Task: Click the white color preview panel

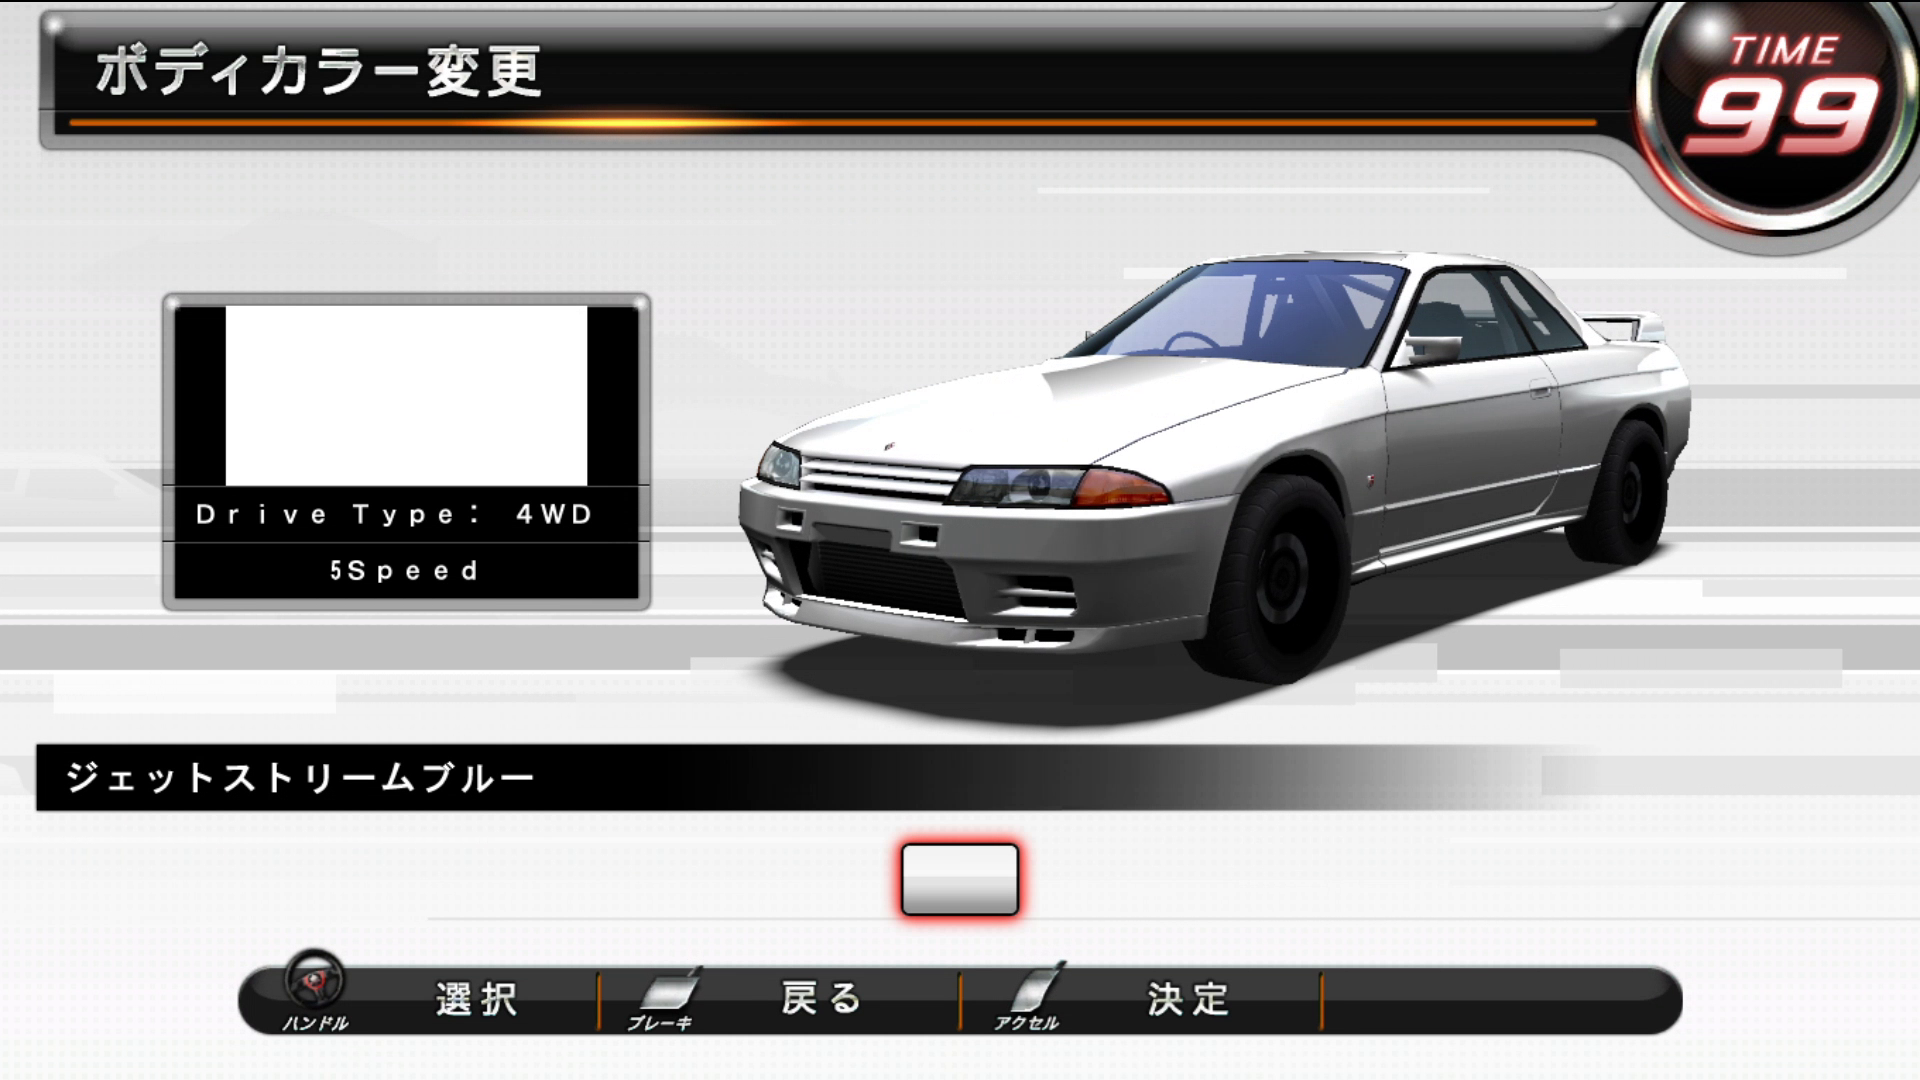Action: 406,395
